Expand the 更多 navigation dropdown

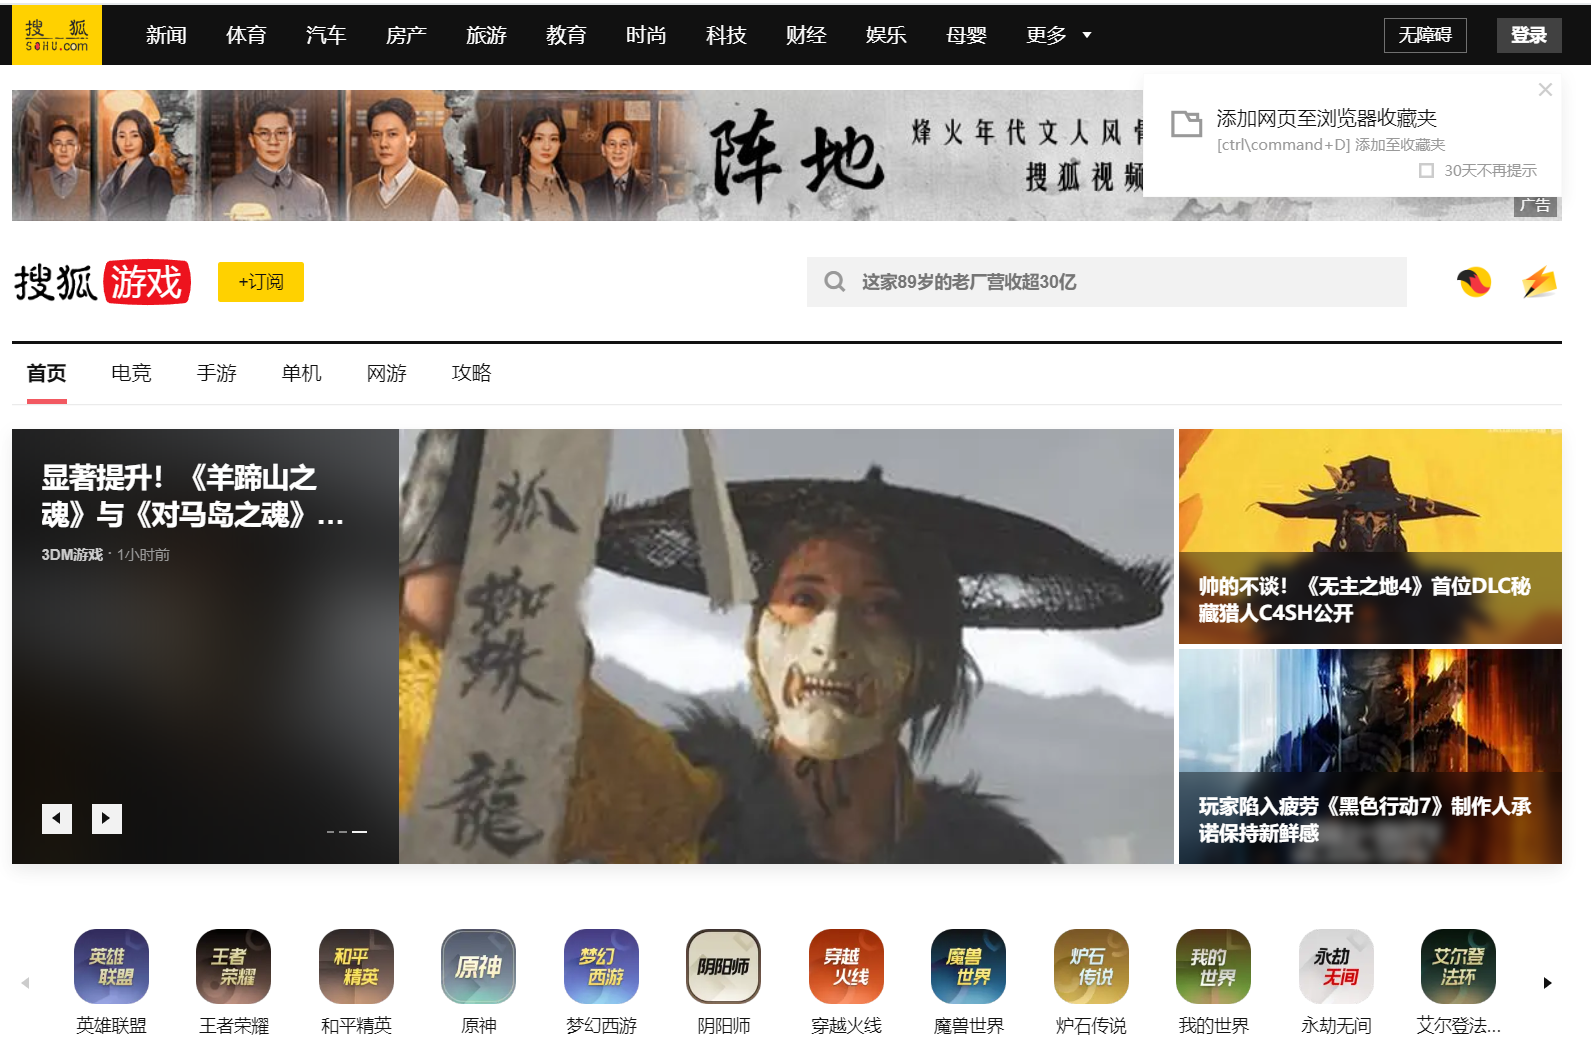1058,35
